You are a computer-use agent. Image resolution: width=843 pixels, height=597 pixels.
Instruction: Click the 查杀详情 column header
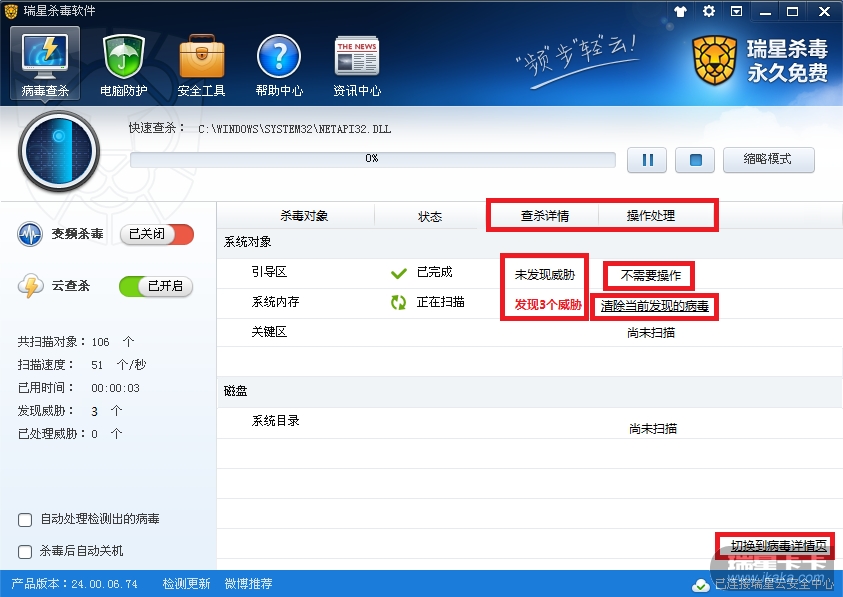click(x=545, y=216)
